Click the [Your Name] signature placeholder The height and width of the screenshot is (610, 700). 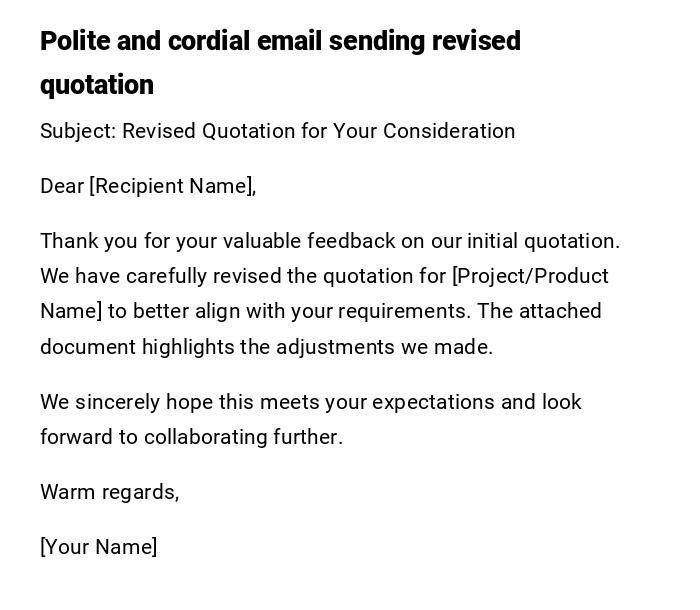98,547
